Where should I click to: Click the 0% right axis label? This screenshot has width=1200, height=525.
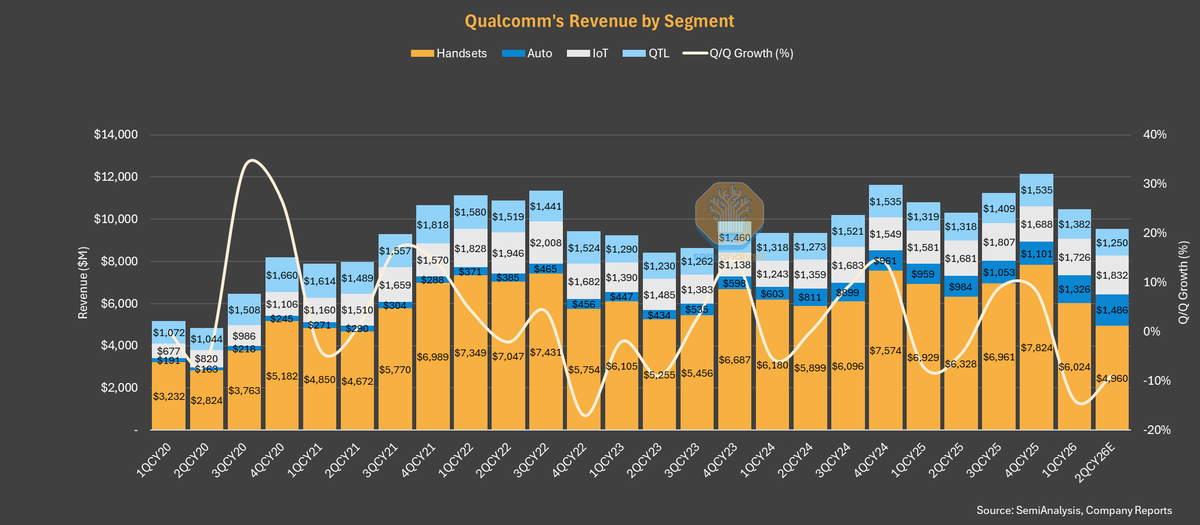coord(1150,332)
